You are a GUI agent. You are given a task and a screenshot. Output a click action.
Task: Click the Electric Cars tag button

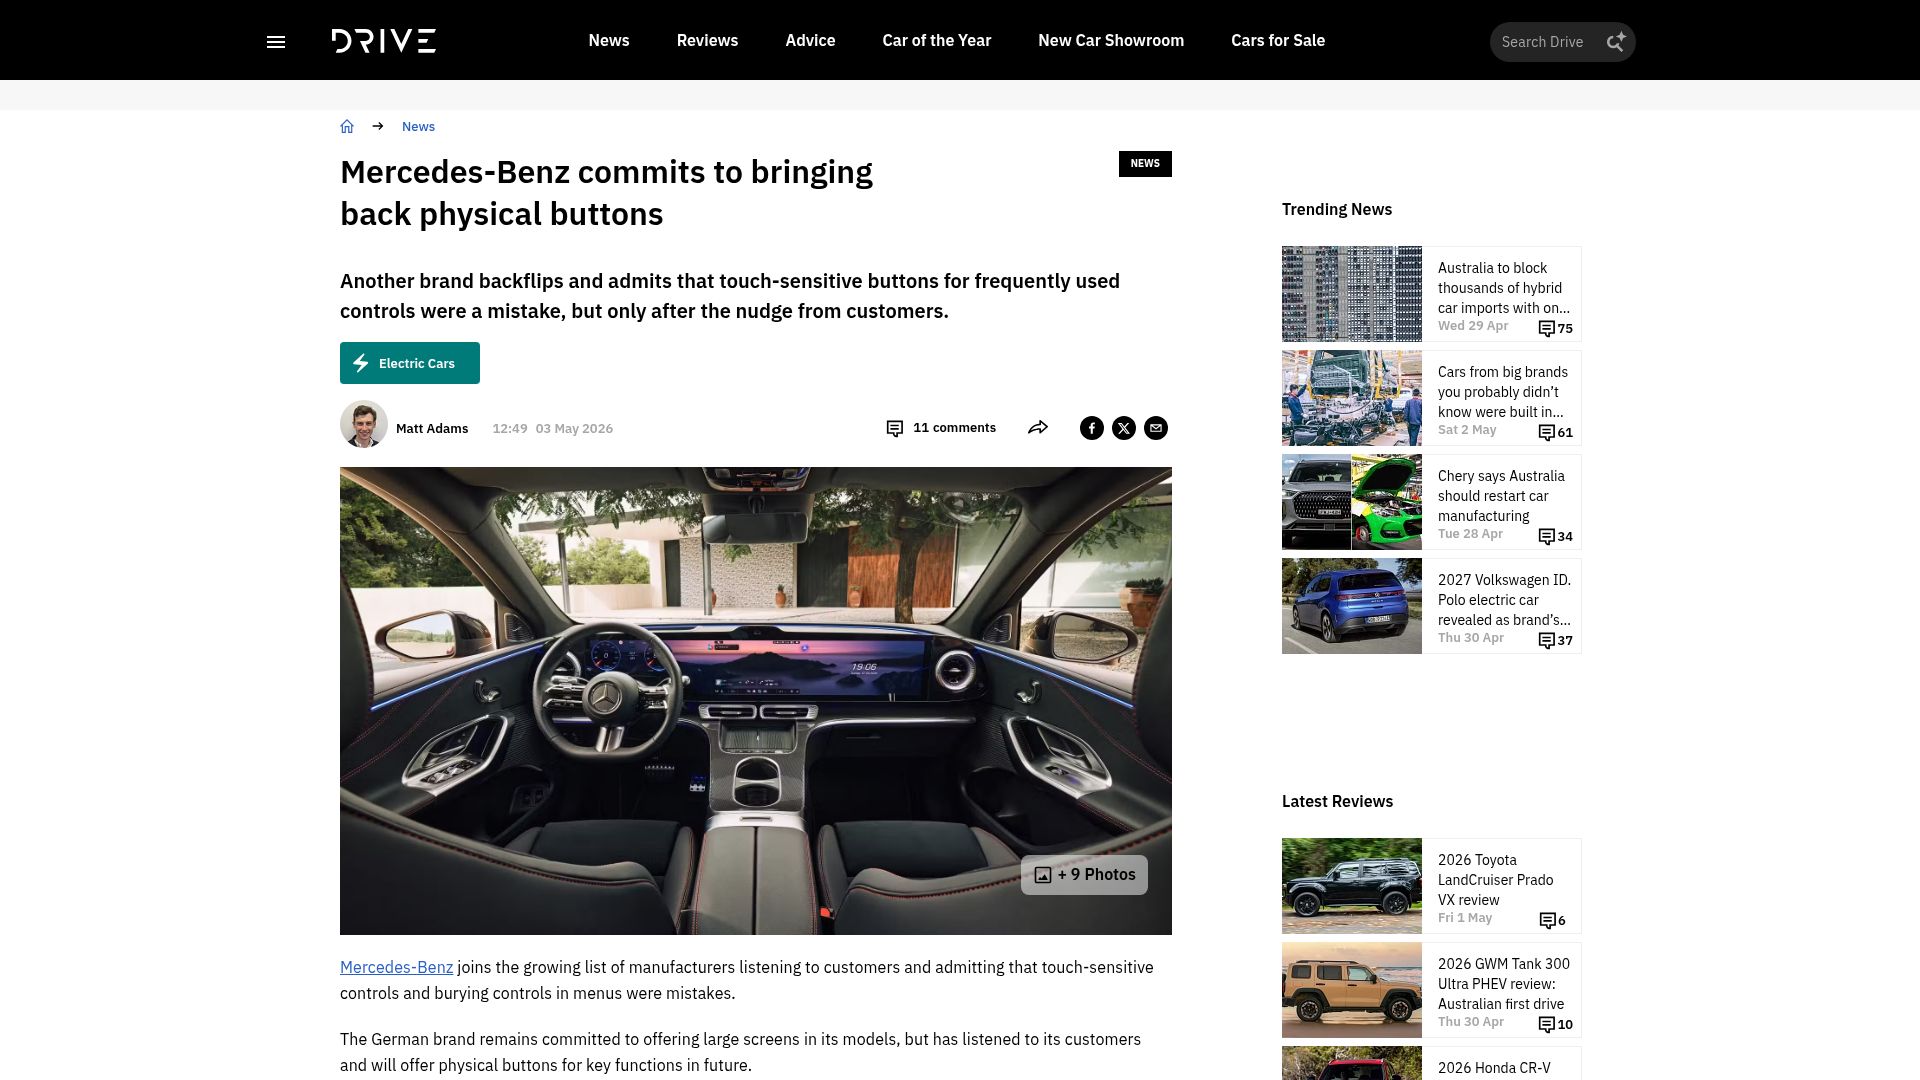coord(410,363)
